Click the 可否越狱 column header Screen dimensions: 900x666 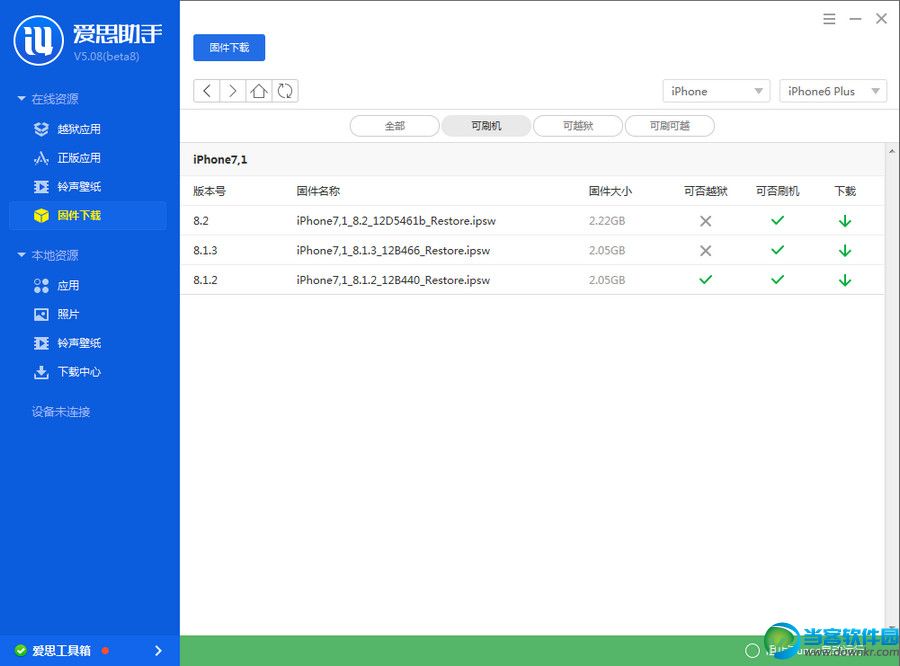pyautogui.click(x=706, y=191)
